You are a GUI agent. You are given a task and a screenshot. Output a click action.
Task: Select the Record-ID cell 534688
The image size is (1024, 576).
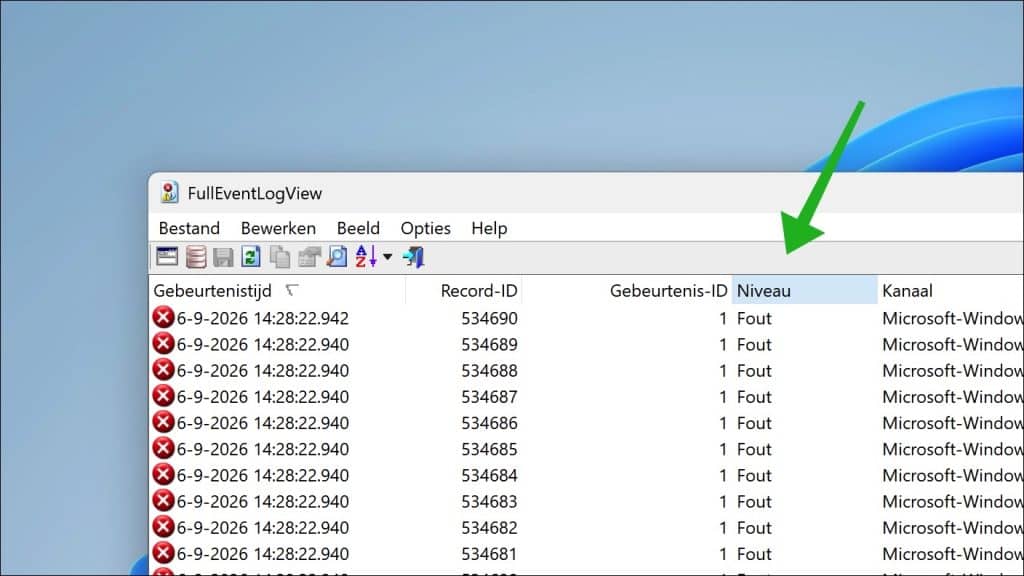[489, 370]
